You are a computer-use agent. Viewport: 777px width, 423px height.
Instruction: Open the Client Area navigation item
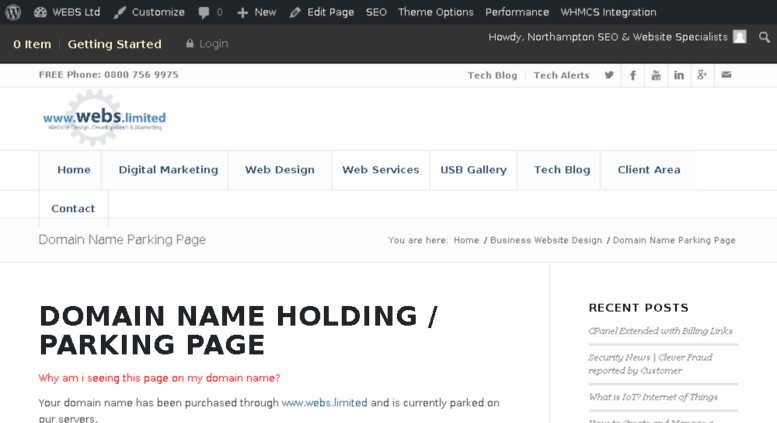pos(649,170)
